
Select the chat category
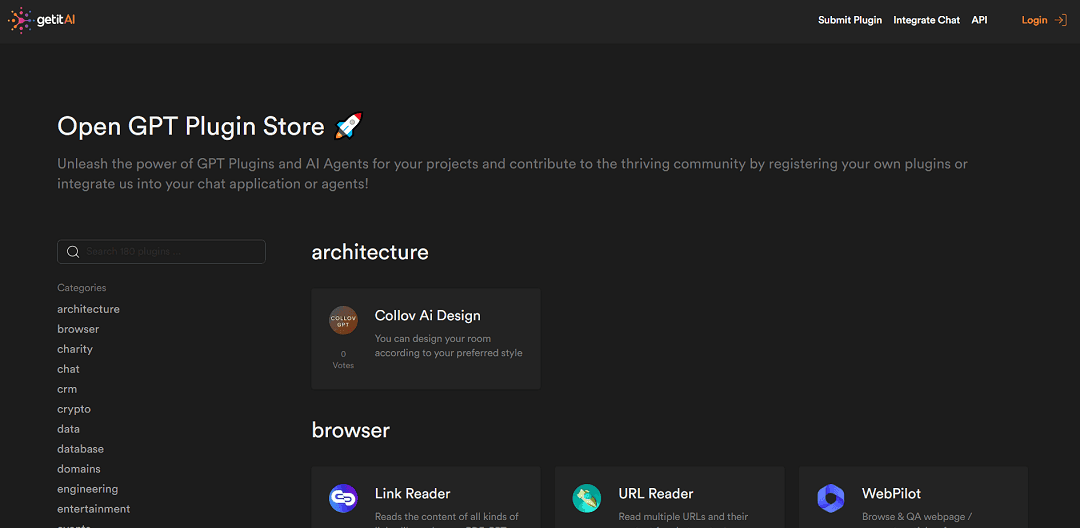pos(68,369)
